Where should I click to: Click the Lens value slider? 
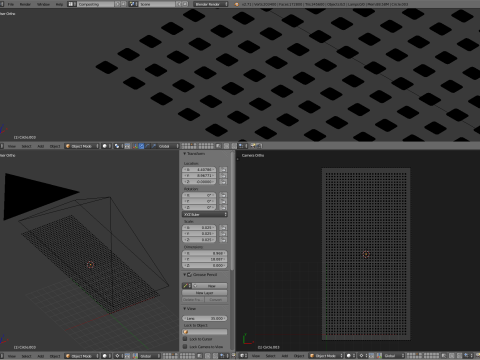pyautogui.click(x=205, y=318)
